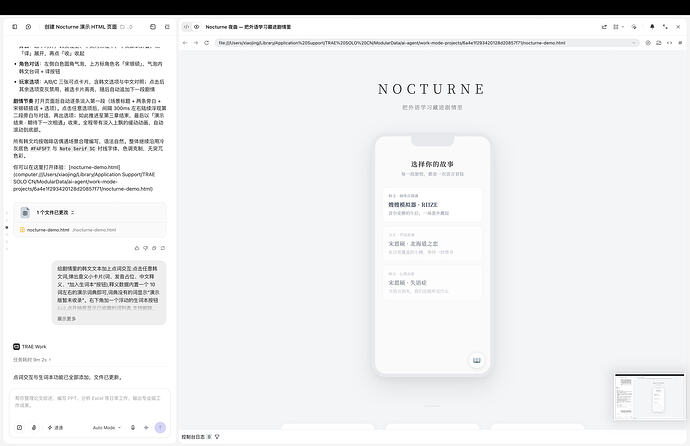This screenshot has height=446, width=690.
Task: Click the browser URL address bar
Action: pyautogui.click(x=426, y=43)
